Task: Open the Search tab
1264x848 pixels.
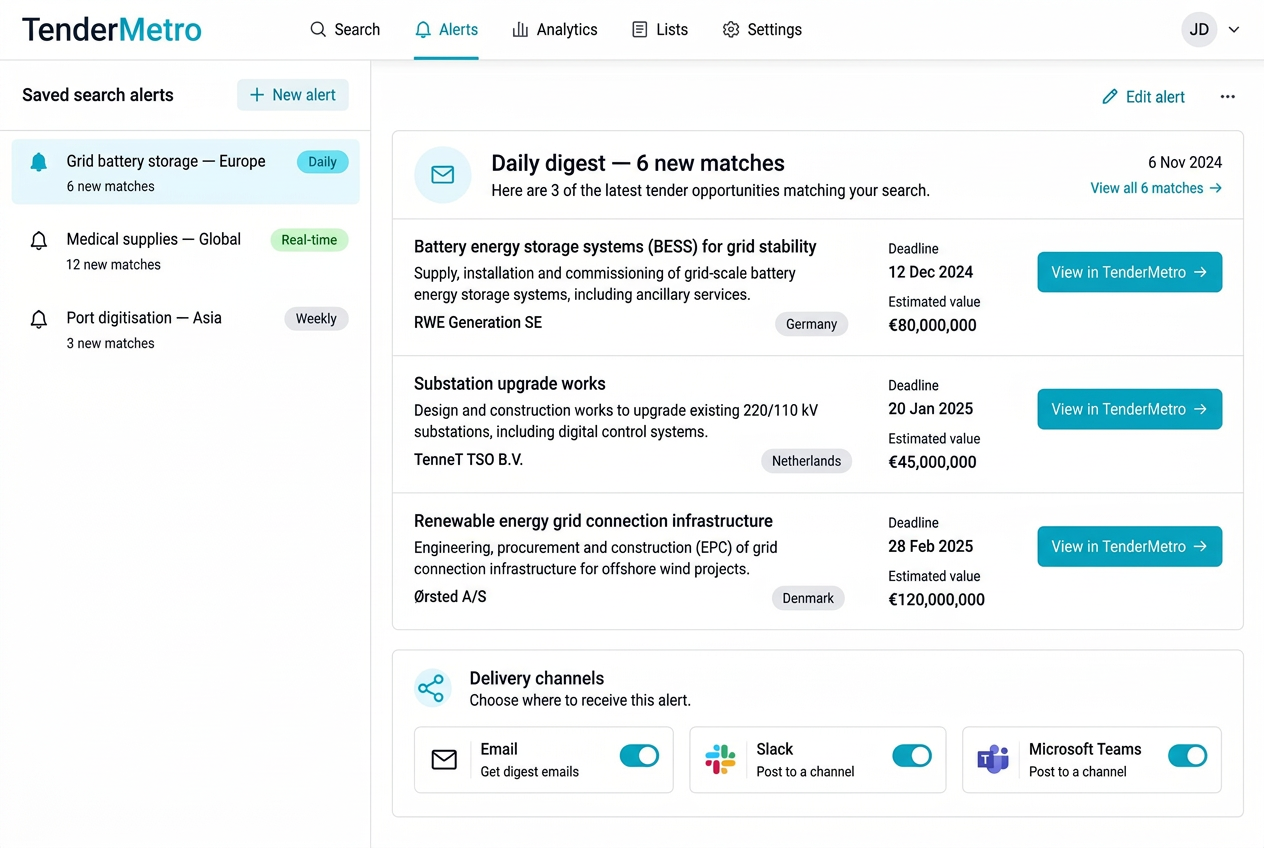Action: tap(345, 30)
